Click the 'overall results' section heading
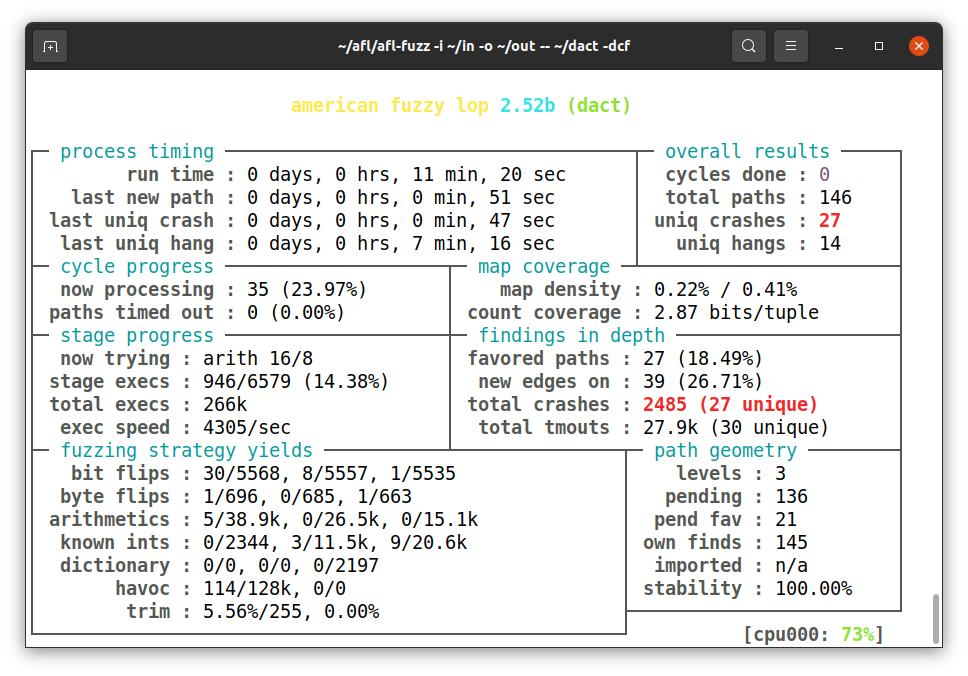Screen dimensions: 968x676 747,151
